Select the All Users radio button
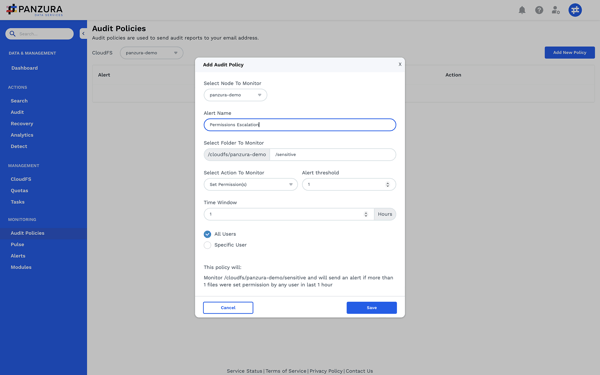The image size is (600, 375). coord(207,234)
